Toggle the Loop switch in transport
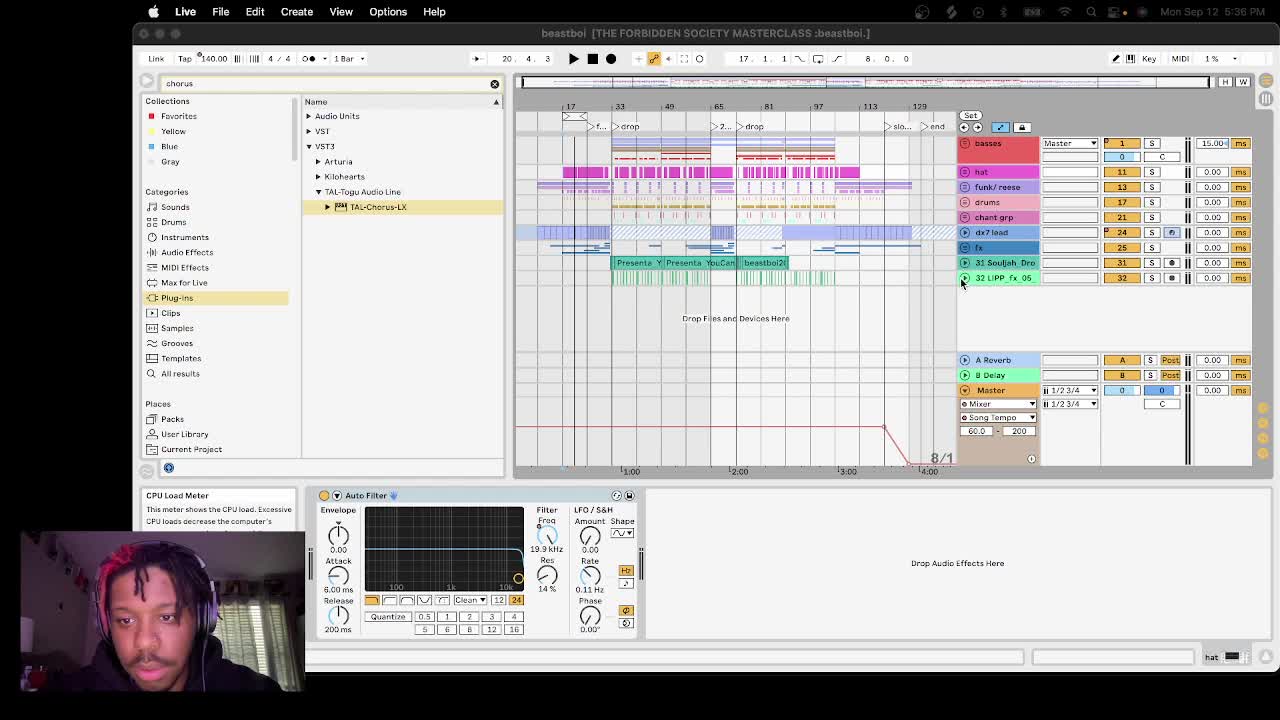The width and height of the screenshot is (1280, 720). click(x=818, y=59)
